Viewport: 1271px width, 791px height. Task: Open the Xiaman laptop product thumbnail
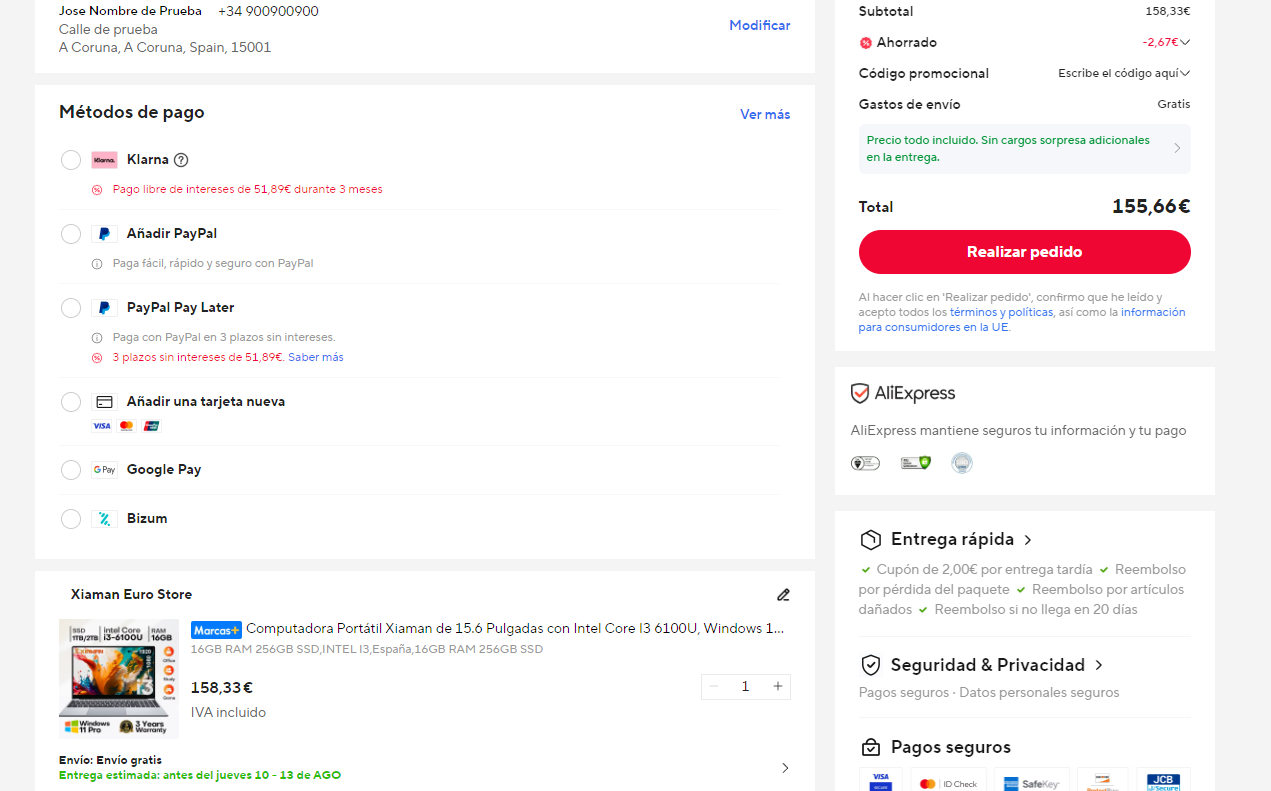(119, 679)
